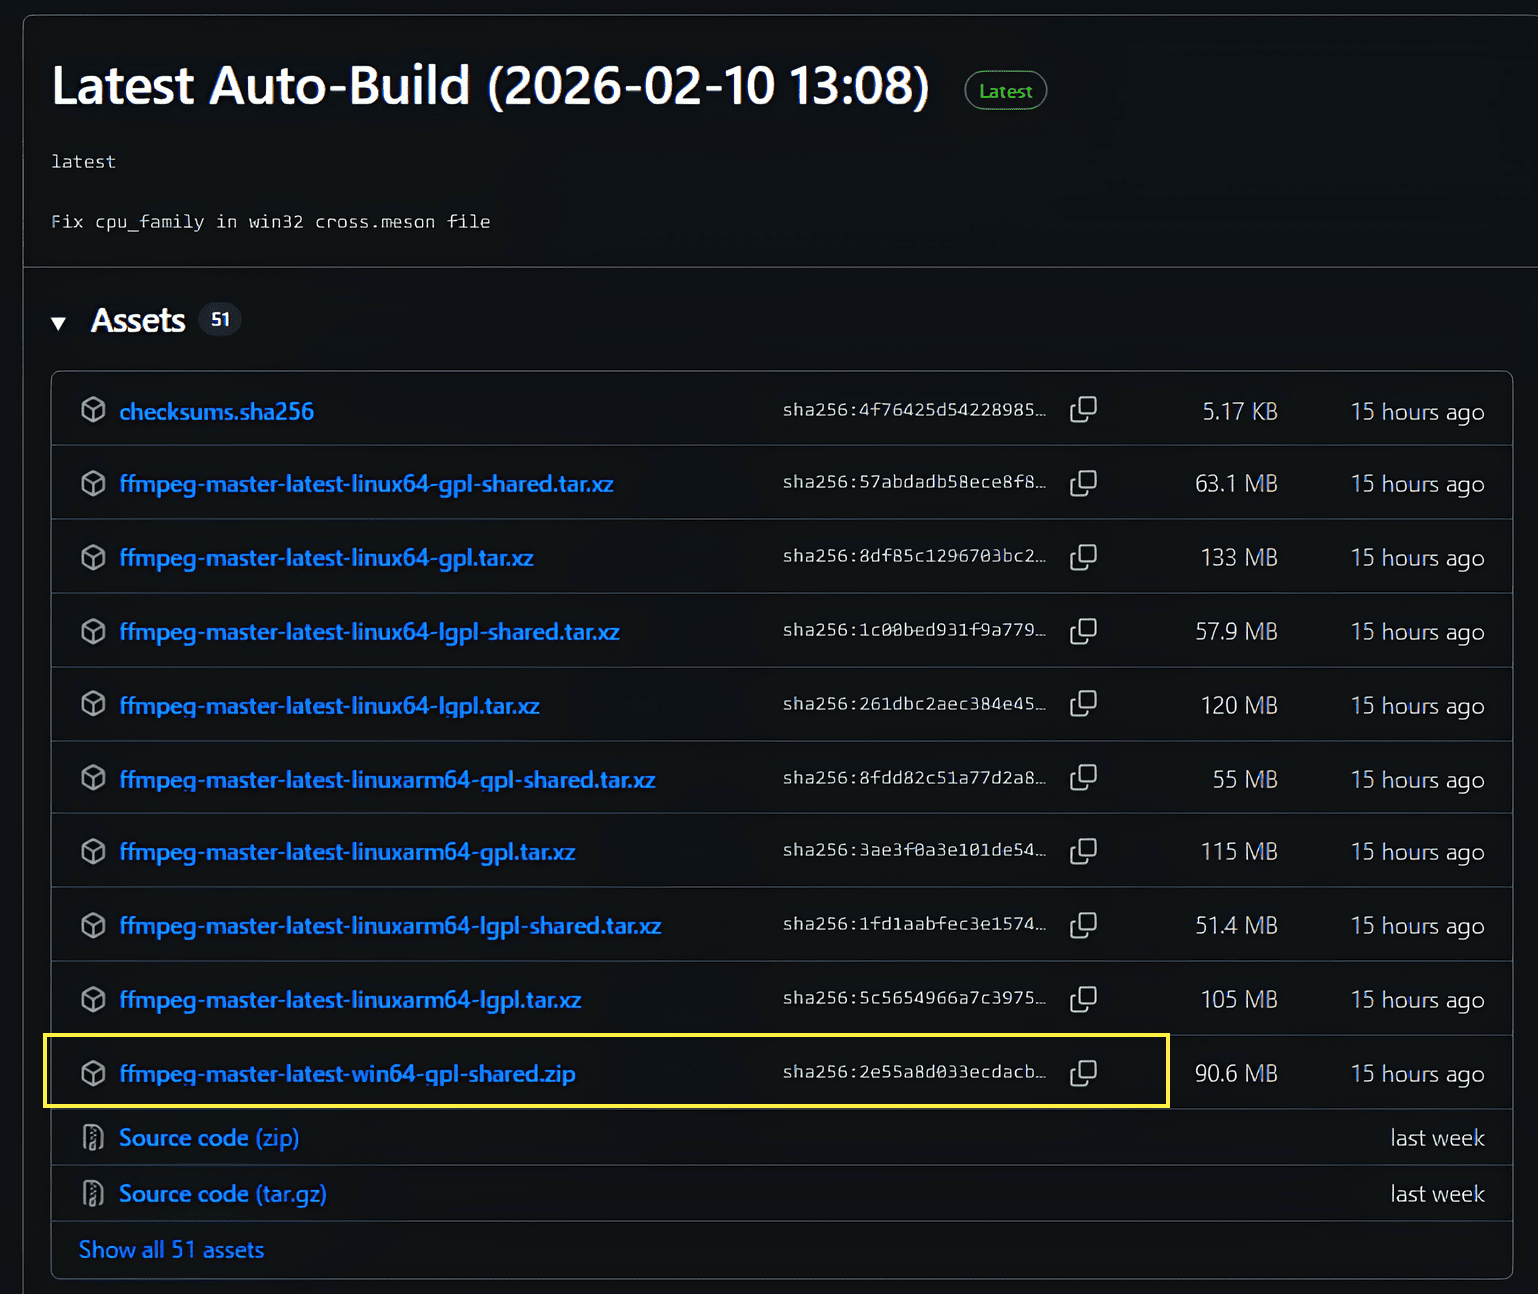Copy hash of linux64-gpl.tar.xz asset

[1083, 558]
